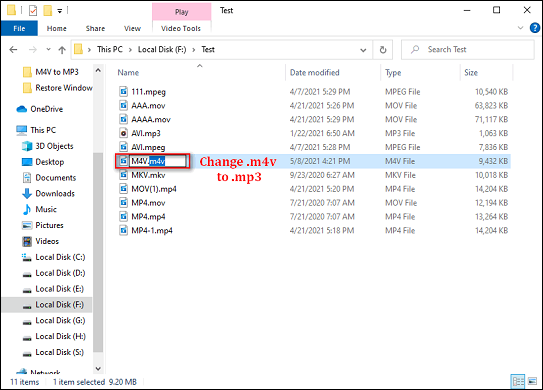
Task: Select This PC in the address breadcrumb
Action: 110,50
